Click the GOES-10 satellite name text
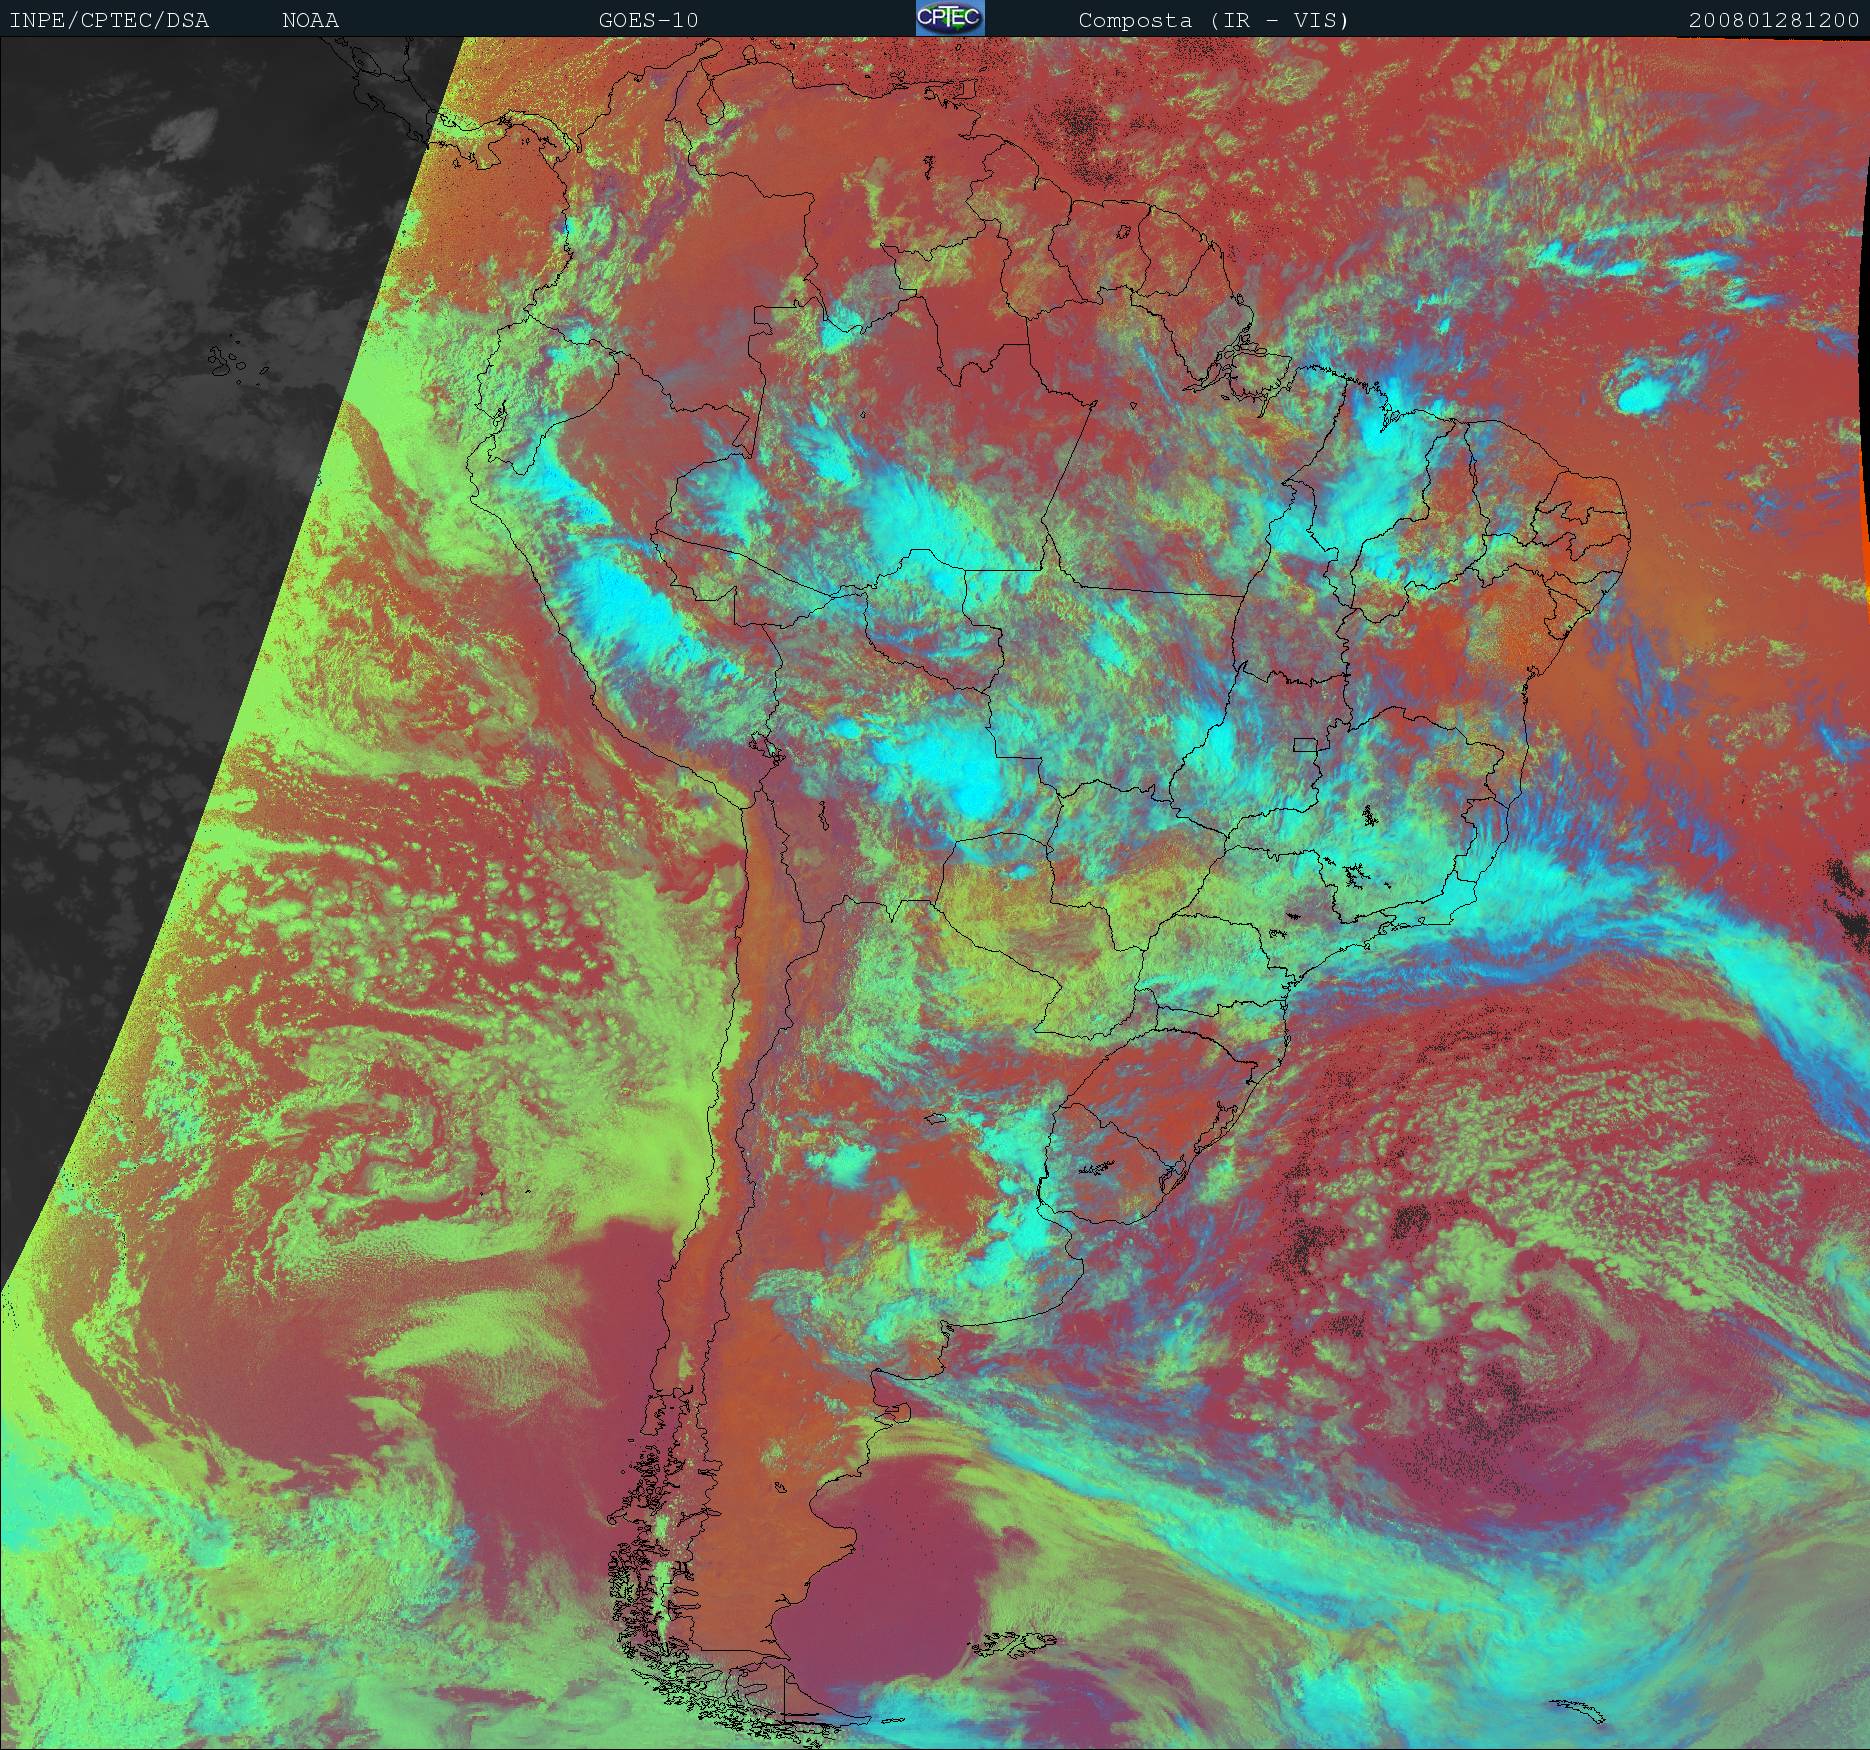 pyautogui.click(x=648, y=20)
